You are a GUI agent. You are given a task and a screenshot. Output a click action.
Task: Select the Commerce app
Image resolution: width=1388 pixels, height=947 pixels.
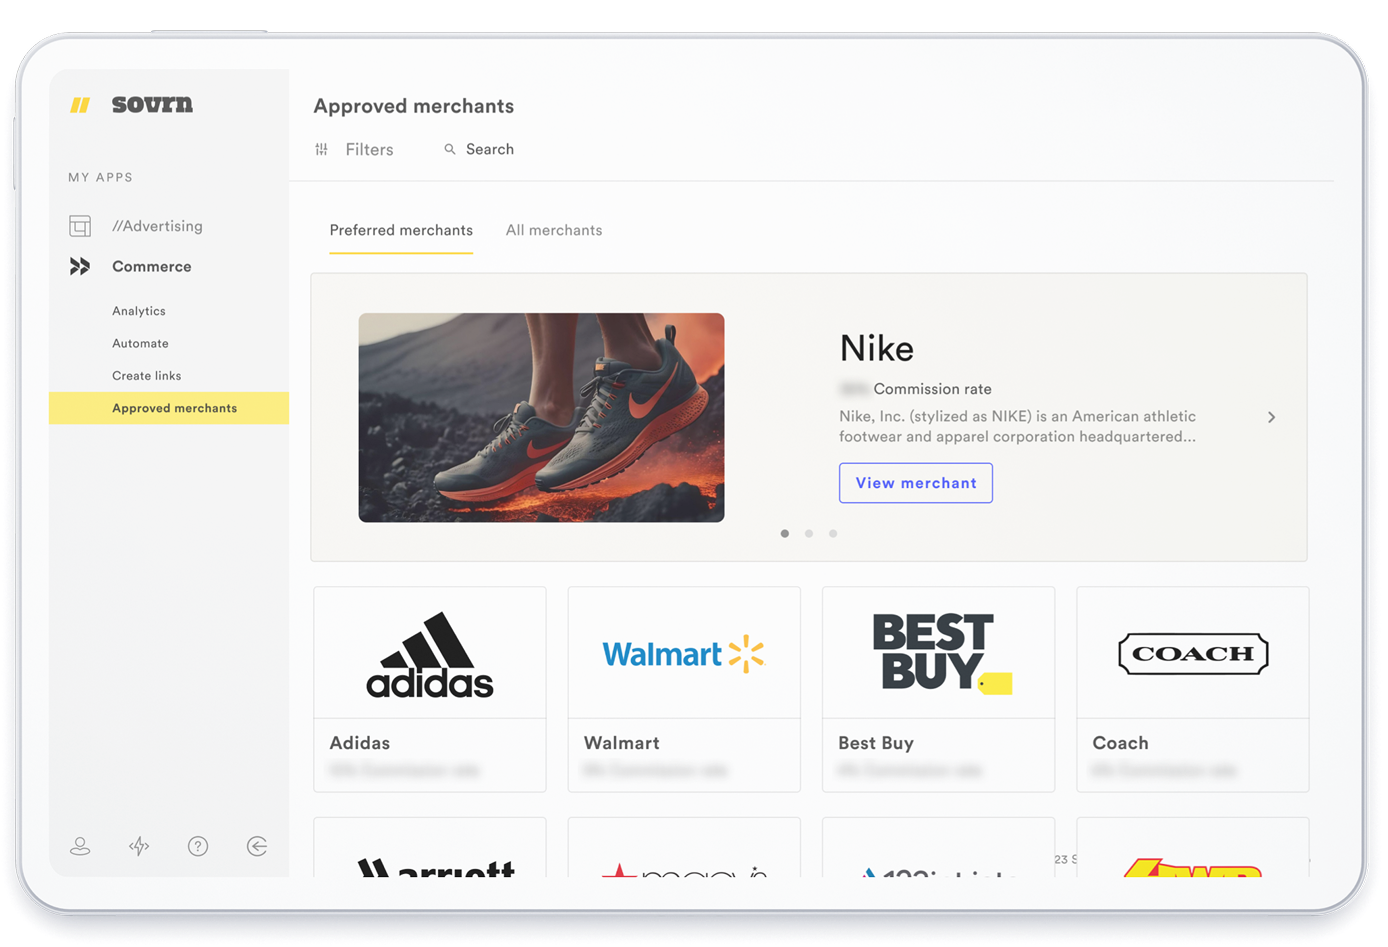coord(151,267)
